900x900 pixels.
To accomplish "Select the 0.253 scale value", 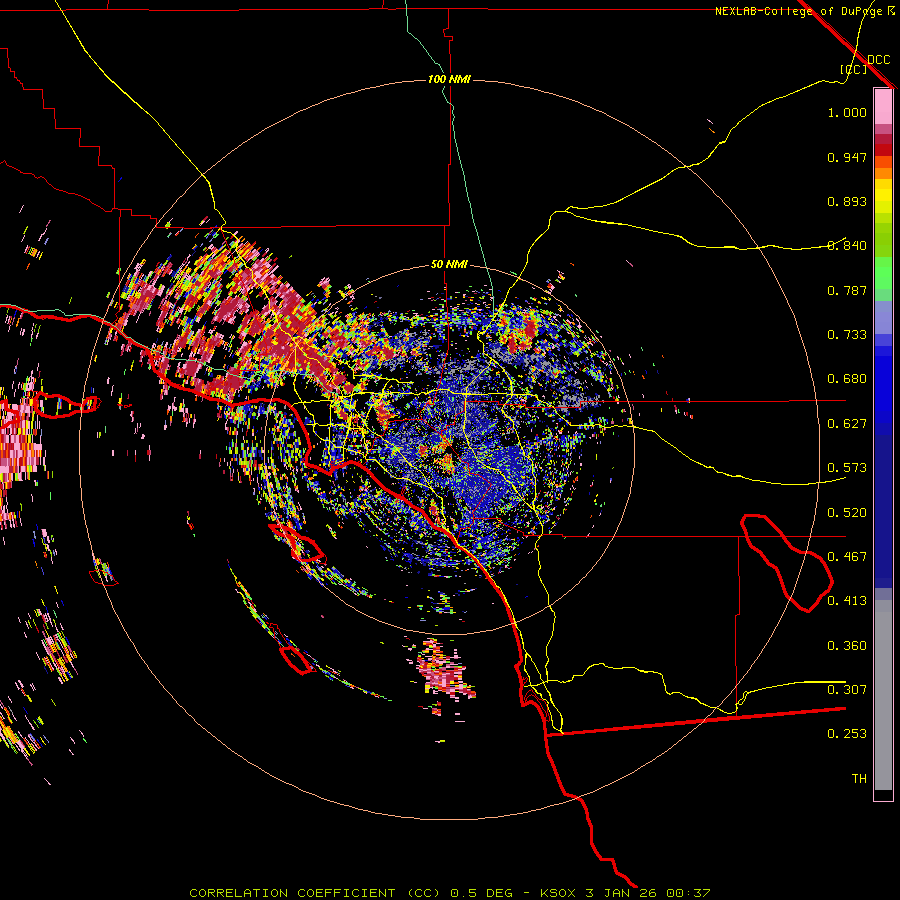I will tap(847, 734).
